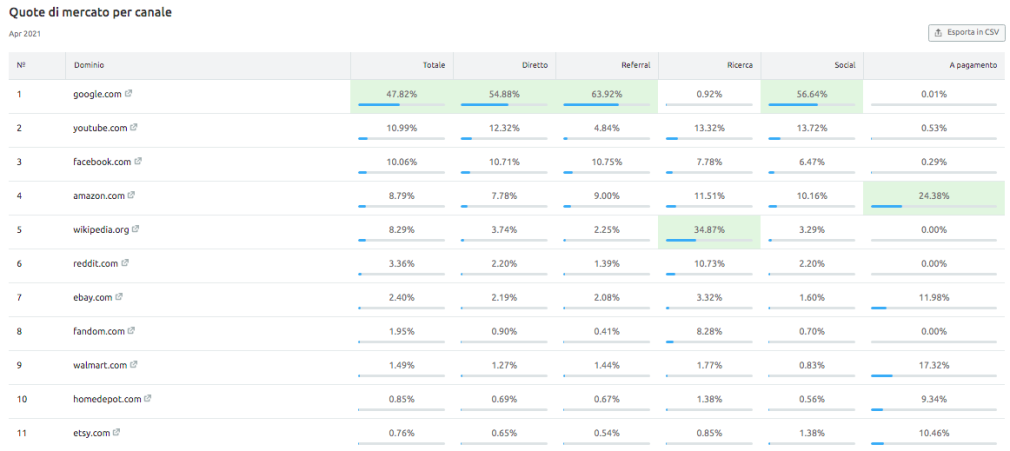Open external link icon next to walmart.com
Screen dimensions: 1010x451
134,365
